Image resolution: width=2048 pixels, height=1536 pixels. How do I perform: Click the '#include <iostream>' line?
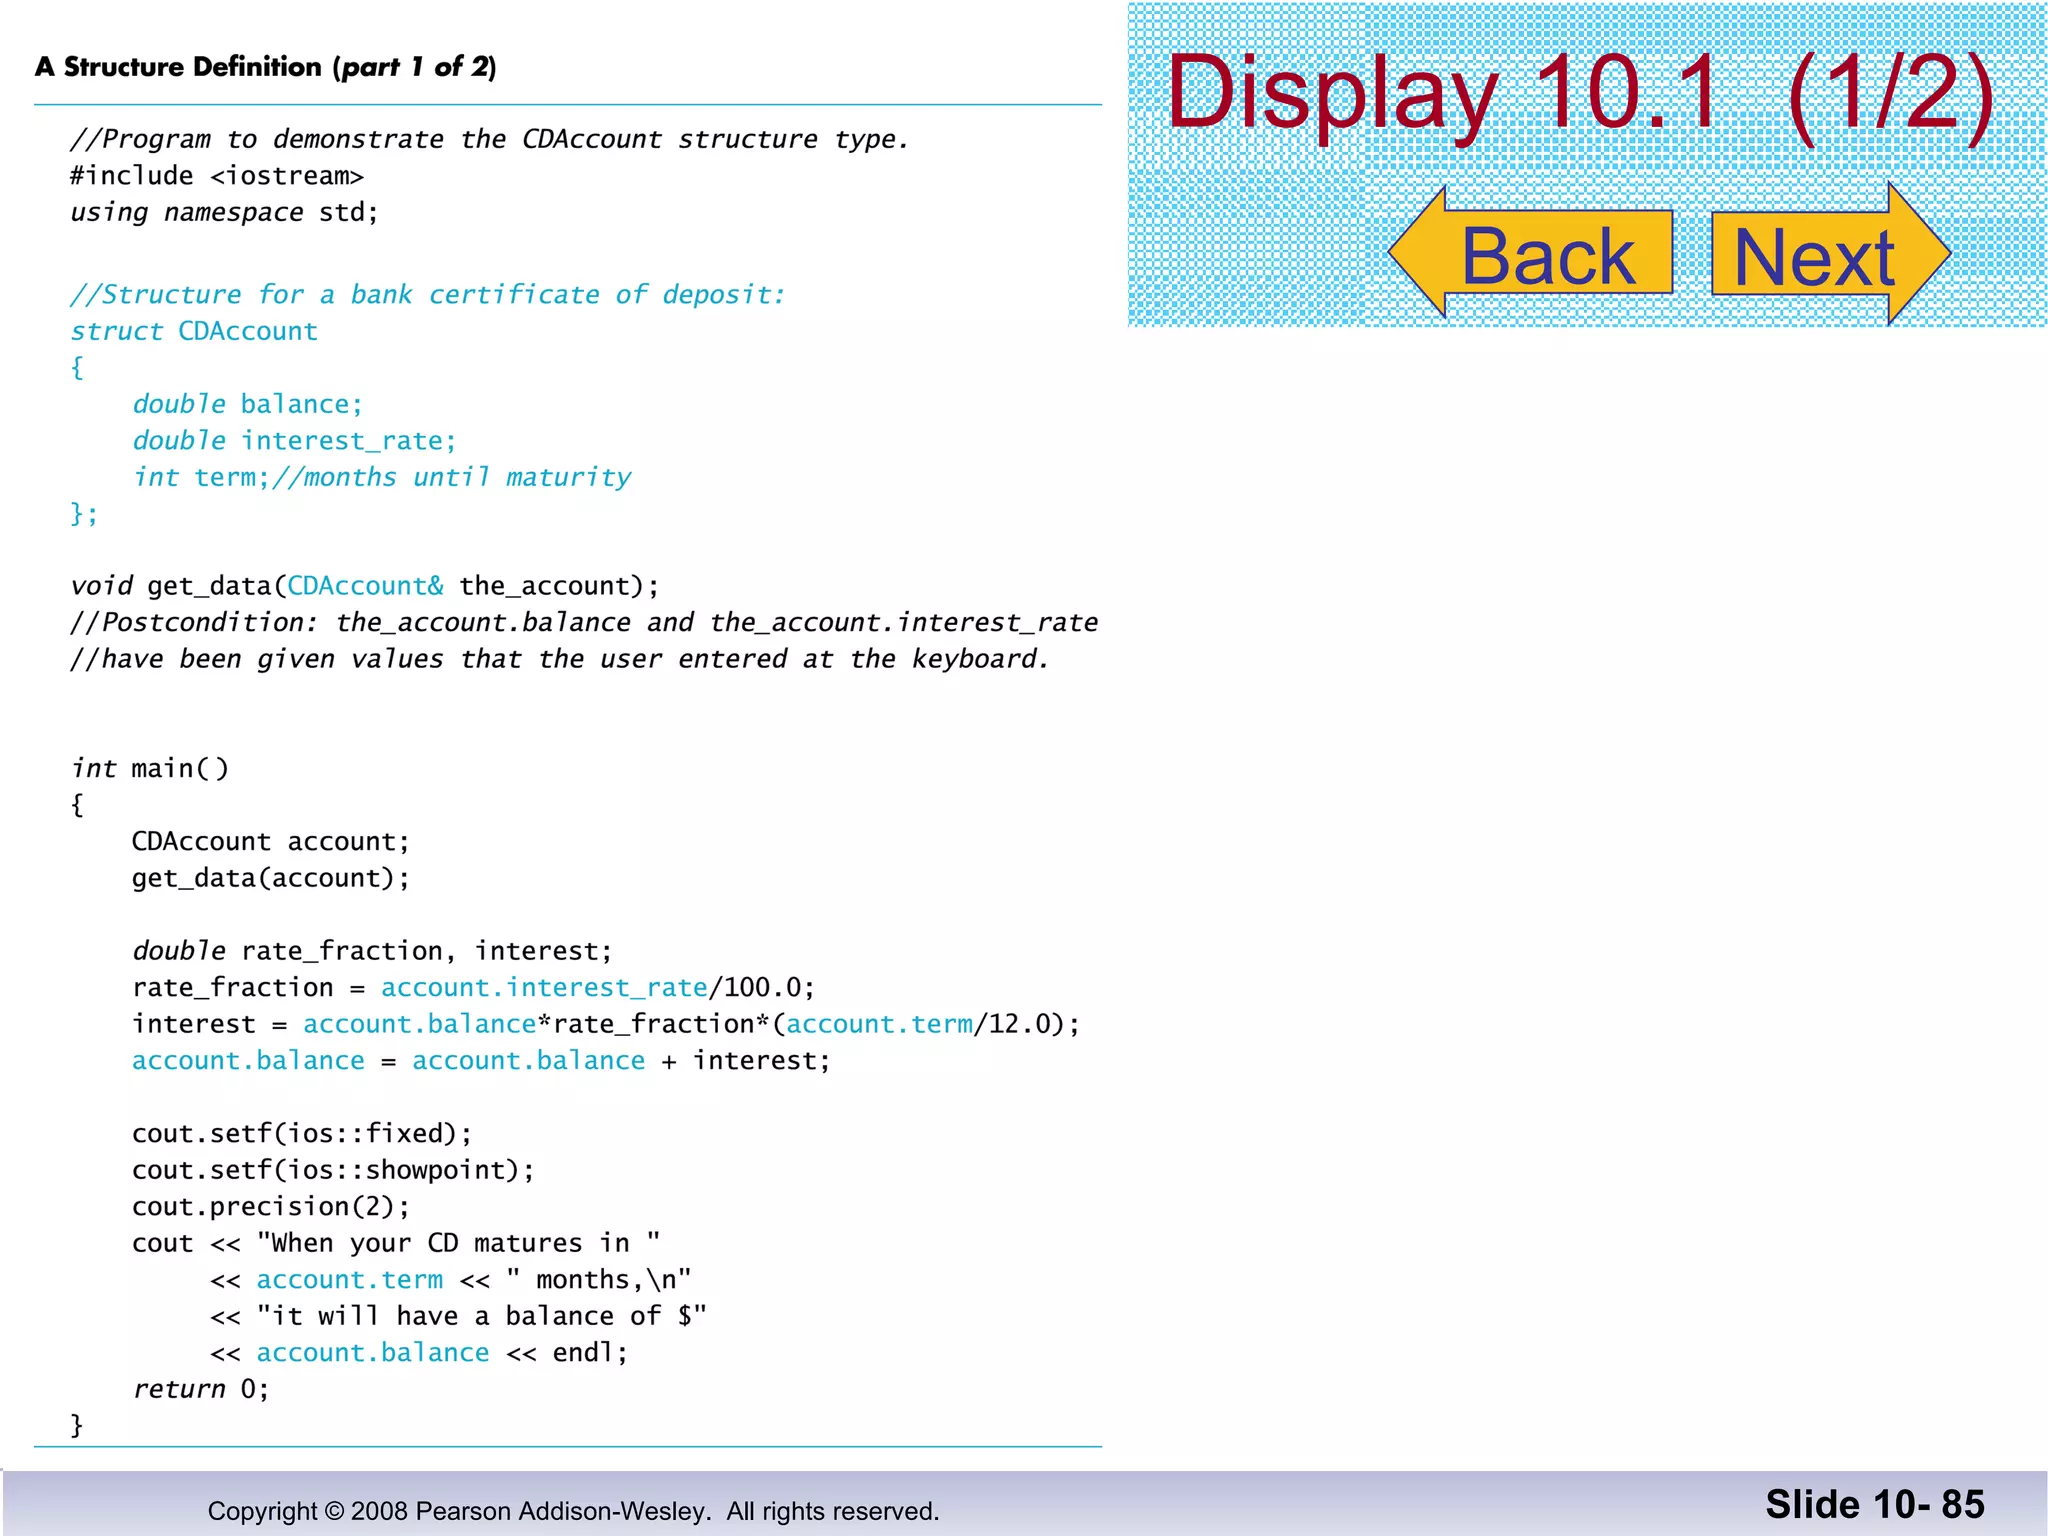click(217, 176)
